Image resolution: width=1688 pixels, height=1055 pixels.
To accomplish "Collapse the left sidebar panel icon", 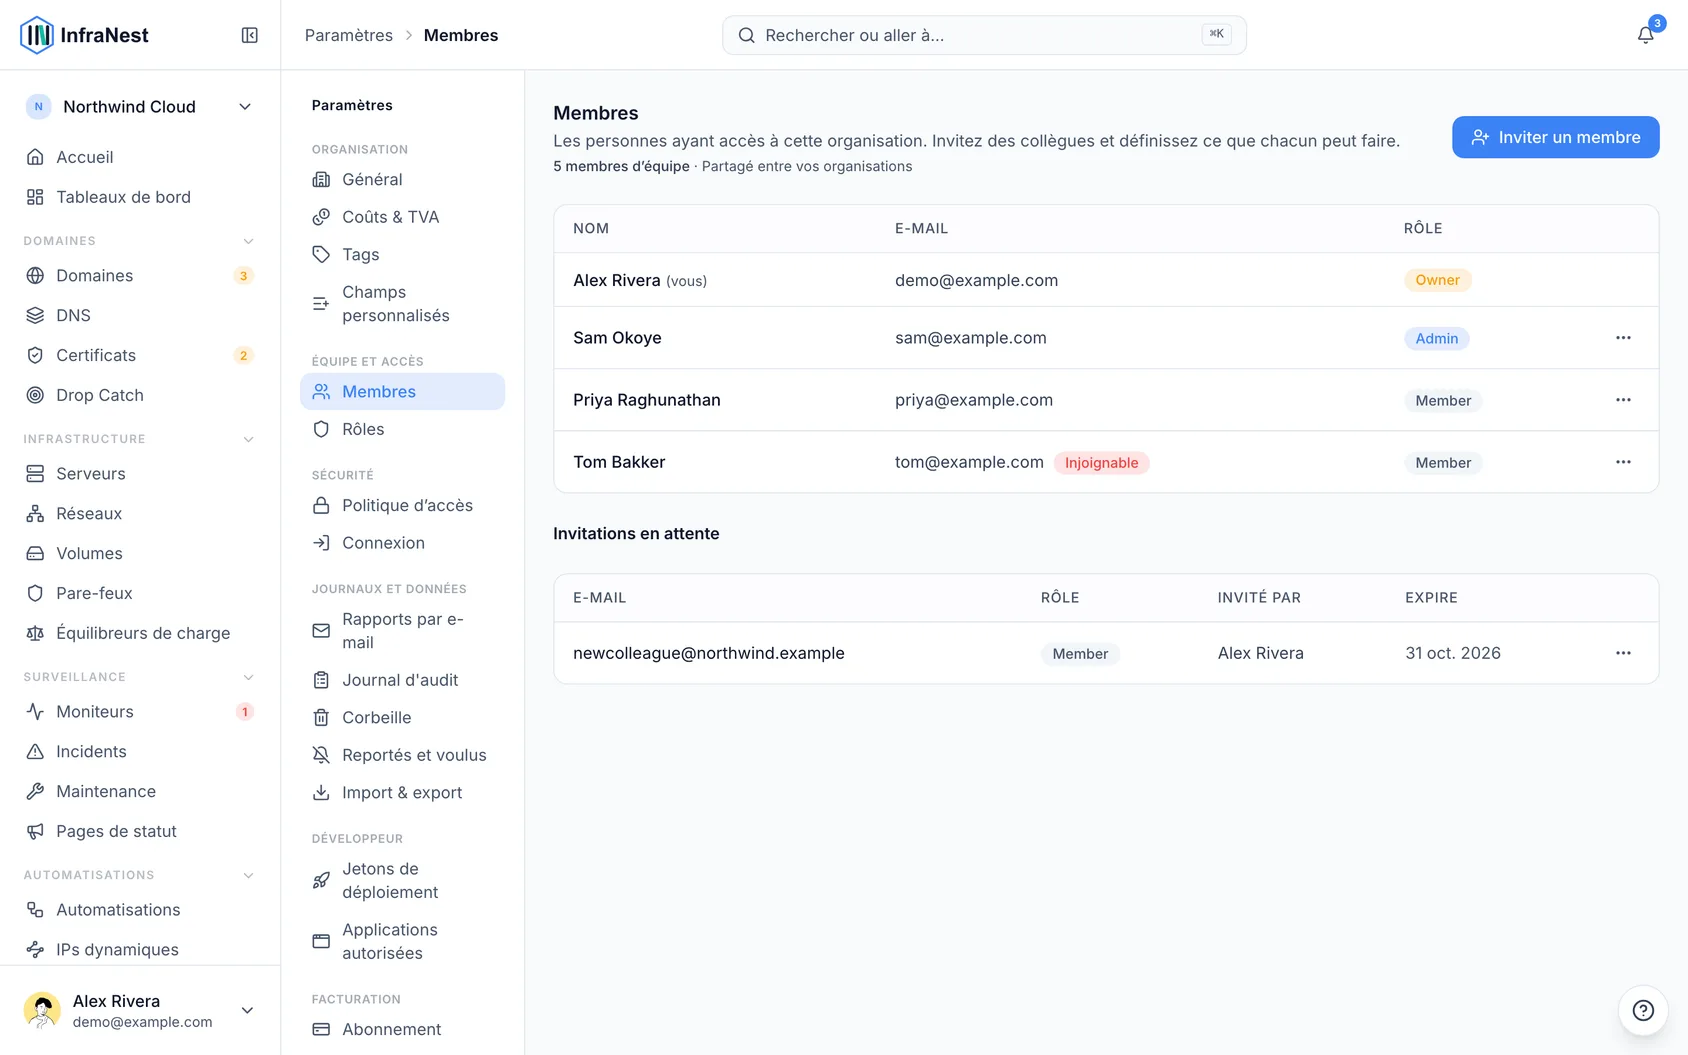I will [x=250, y=35].
